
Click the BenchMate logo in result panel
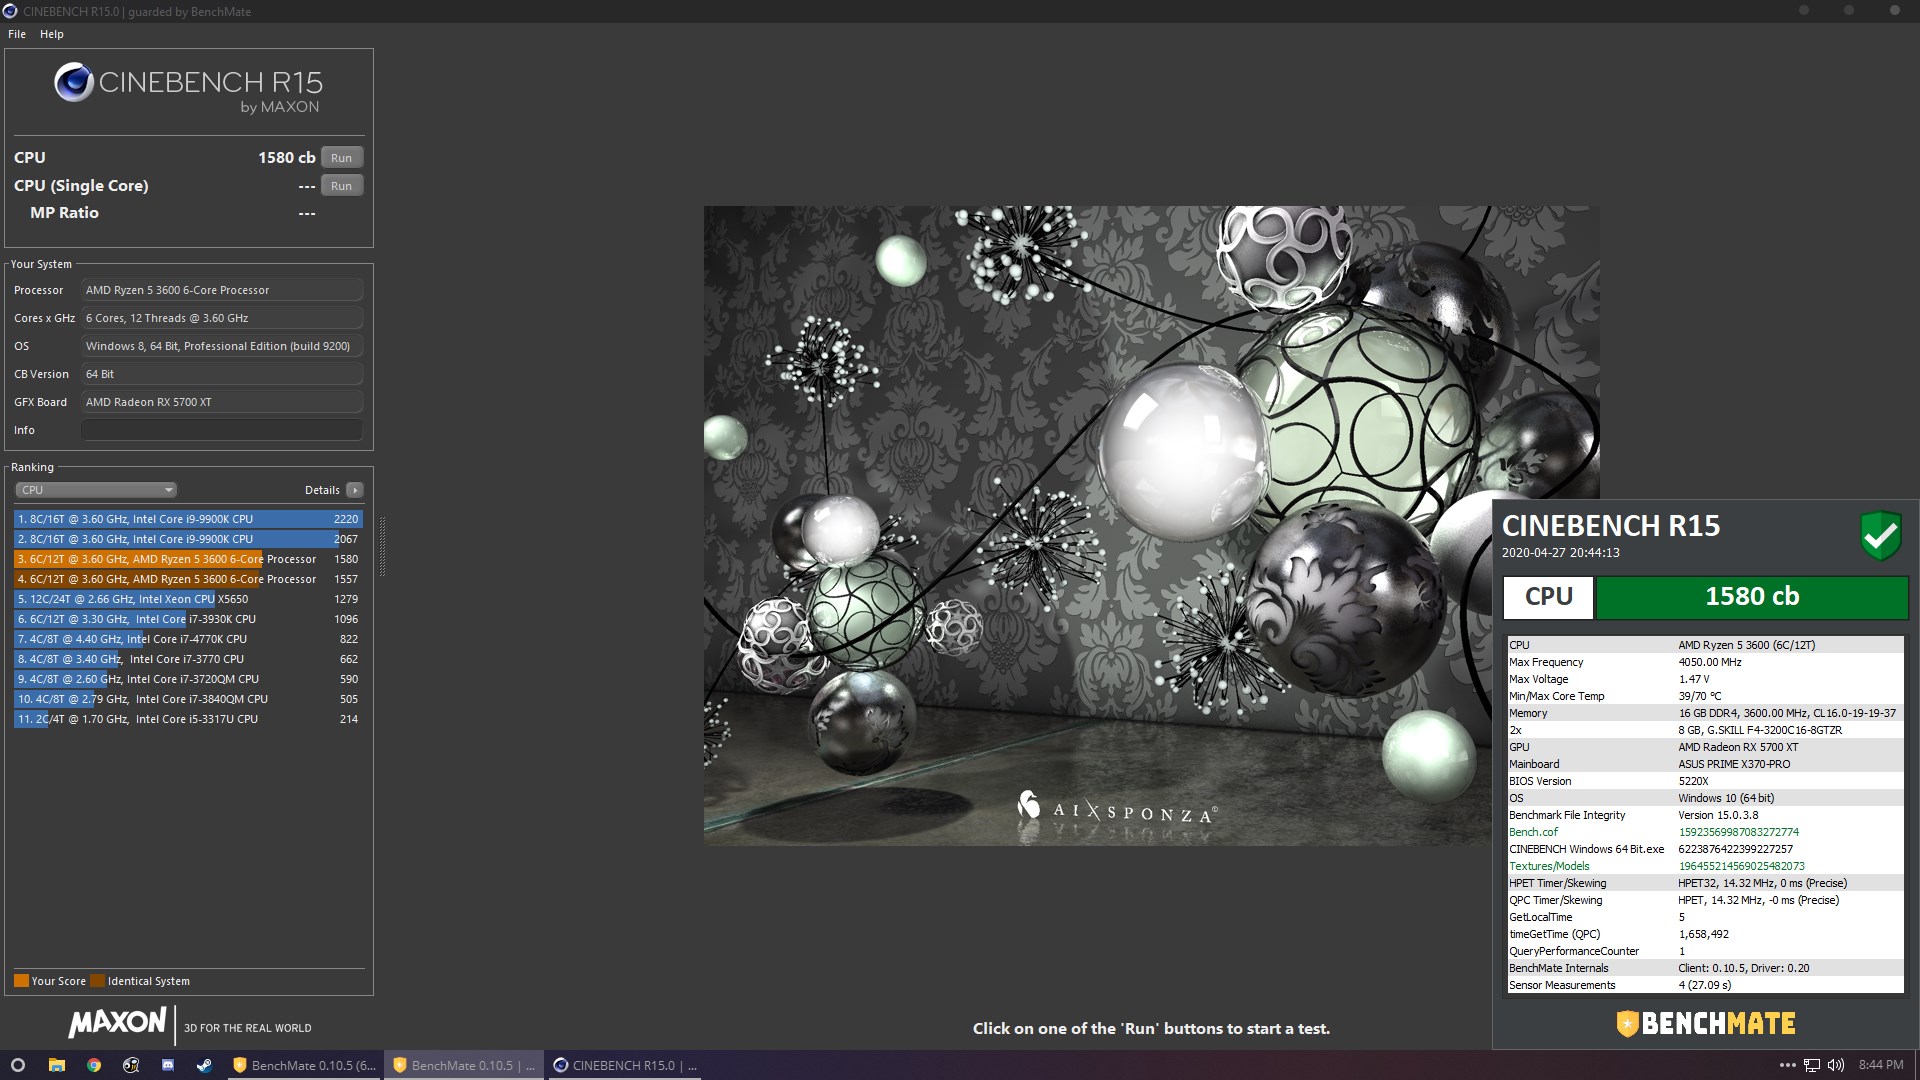coord(1706,1024)
